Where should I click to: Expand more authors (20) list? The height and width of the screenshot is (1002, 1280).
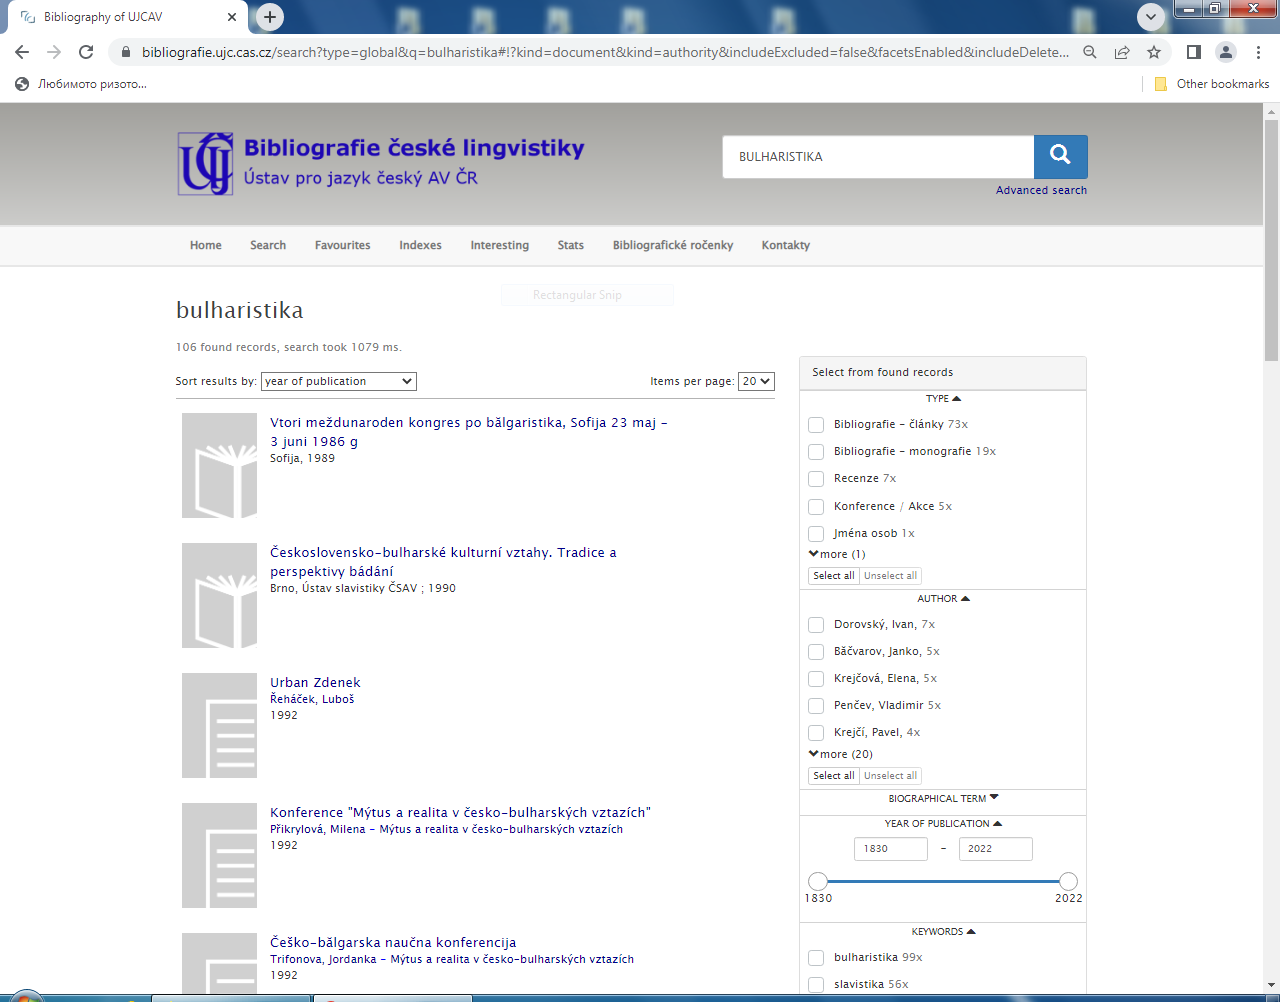tap(841, 754)
